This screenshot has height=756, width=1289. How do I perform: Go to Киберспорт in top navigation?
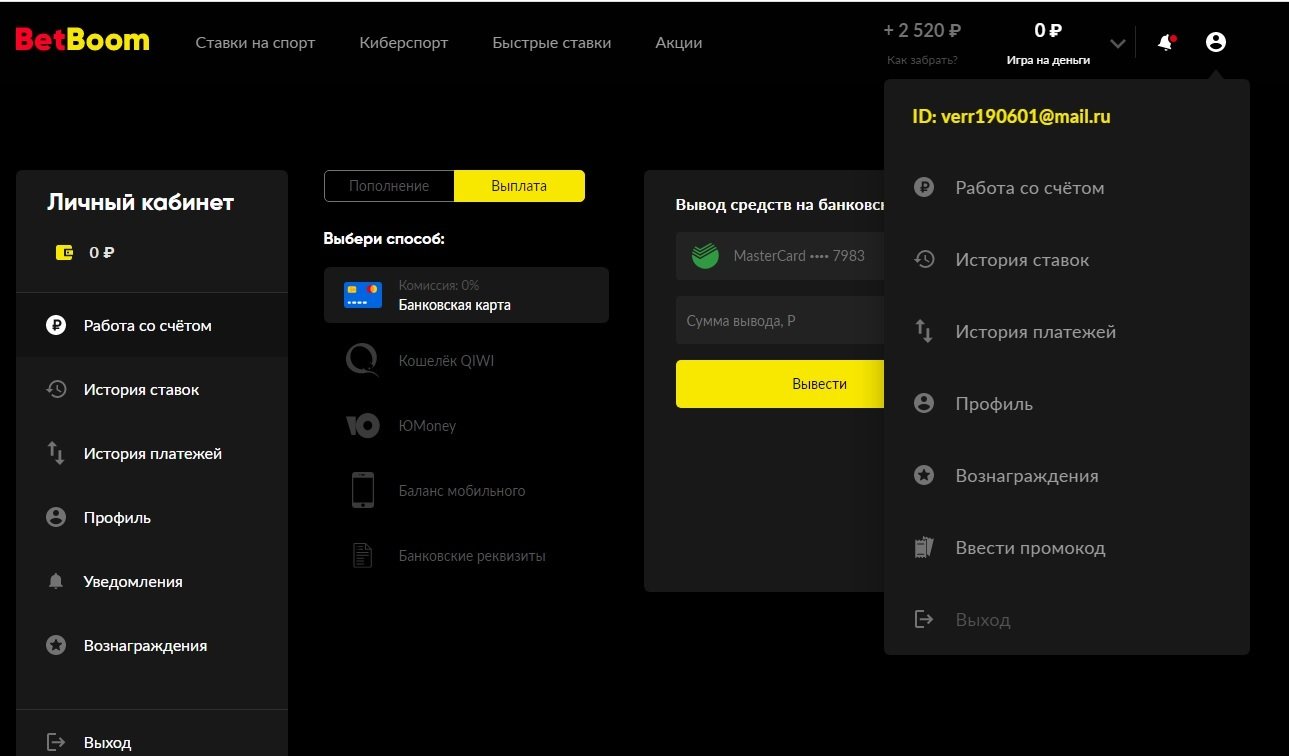pos(403,43)
